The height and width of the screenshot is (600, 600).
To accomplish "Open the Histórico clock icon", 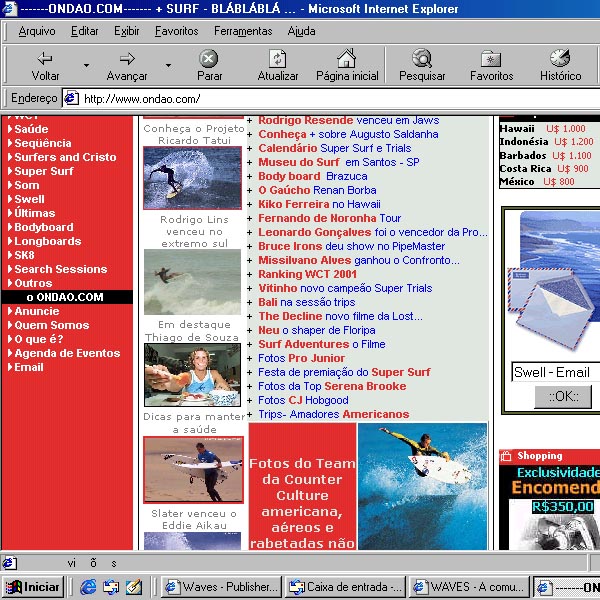I will [560, 58].
